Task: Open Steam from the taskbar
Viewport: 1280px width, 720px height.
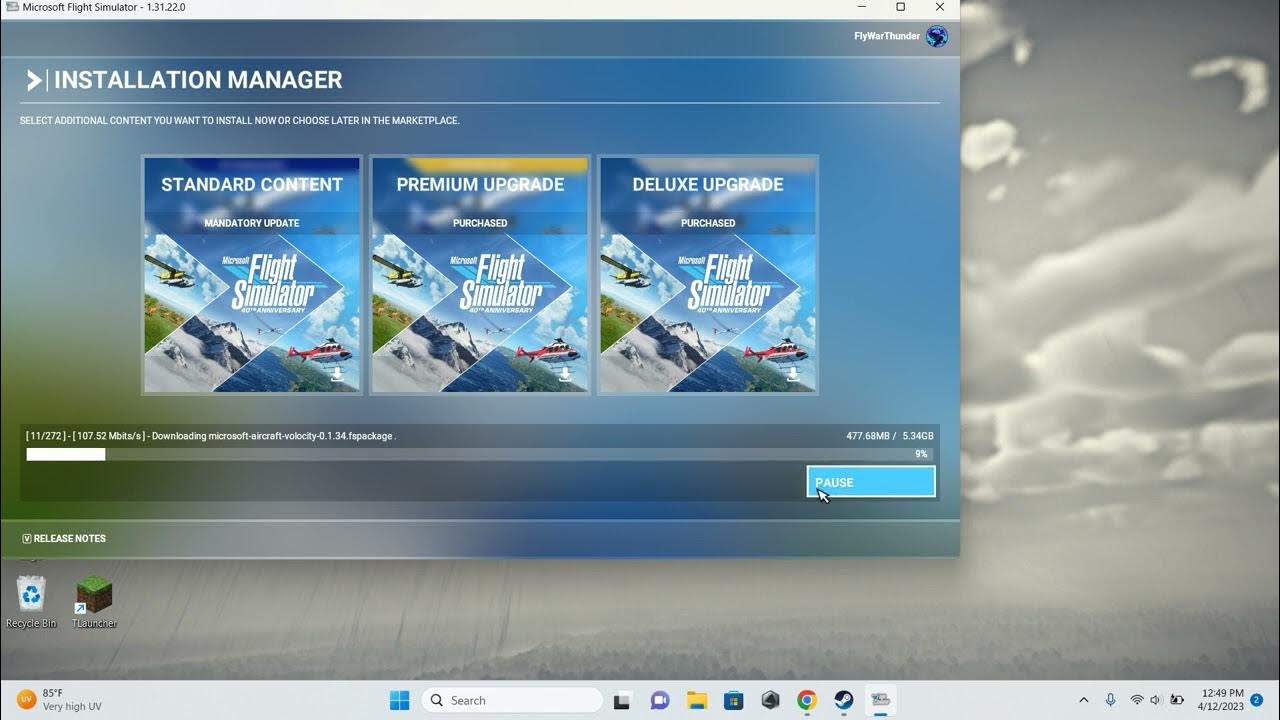Action: click(844, 700)
